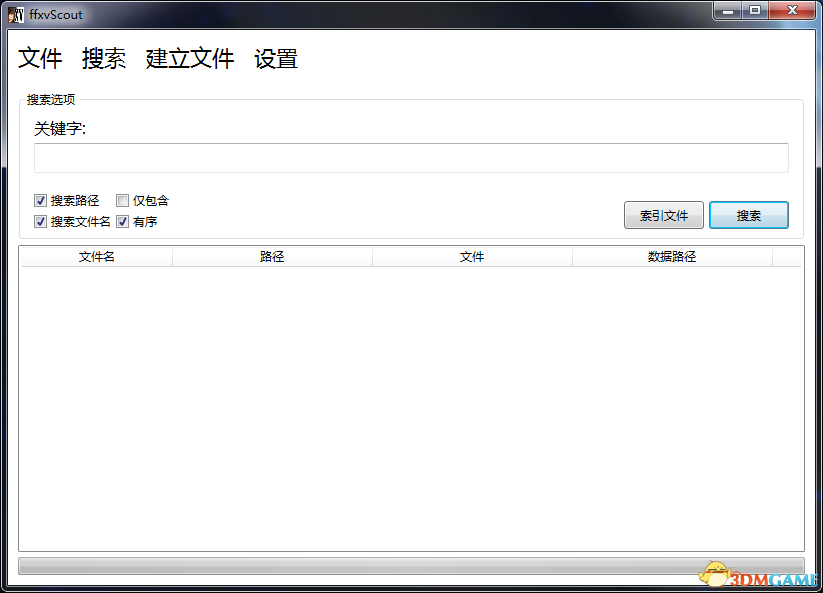Open the 设置 menu
This screenshot has width=823, height=593.
point(276,59)
